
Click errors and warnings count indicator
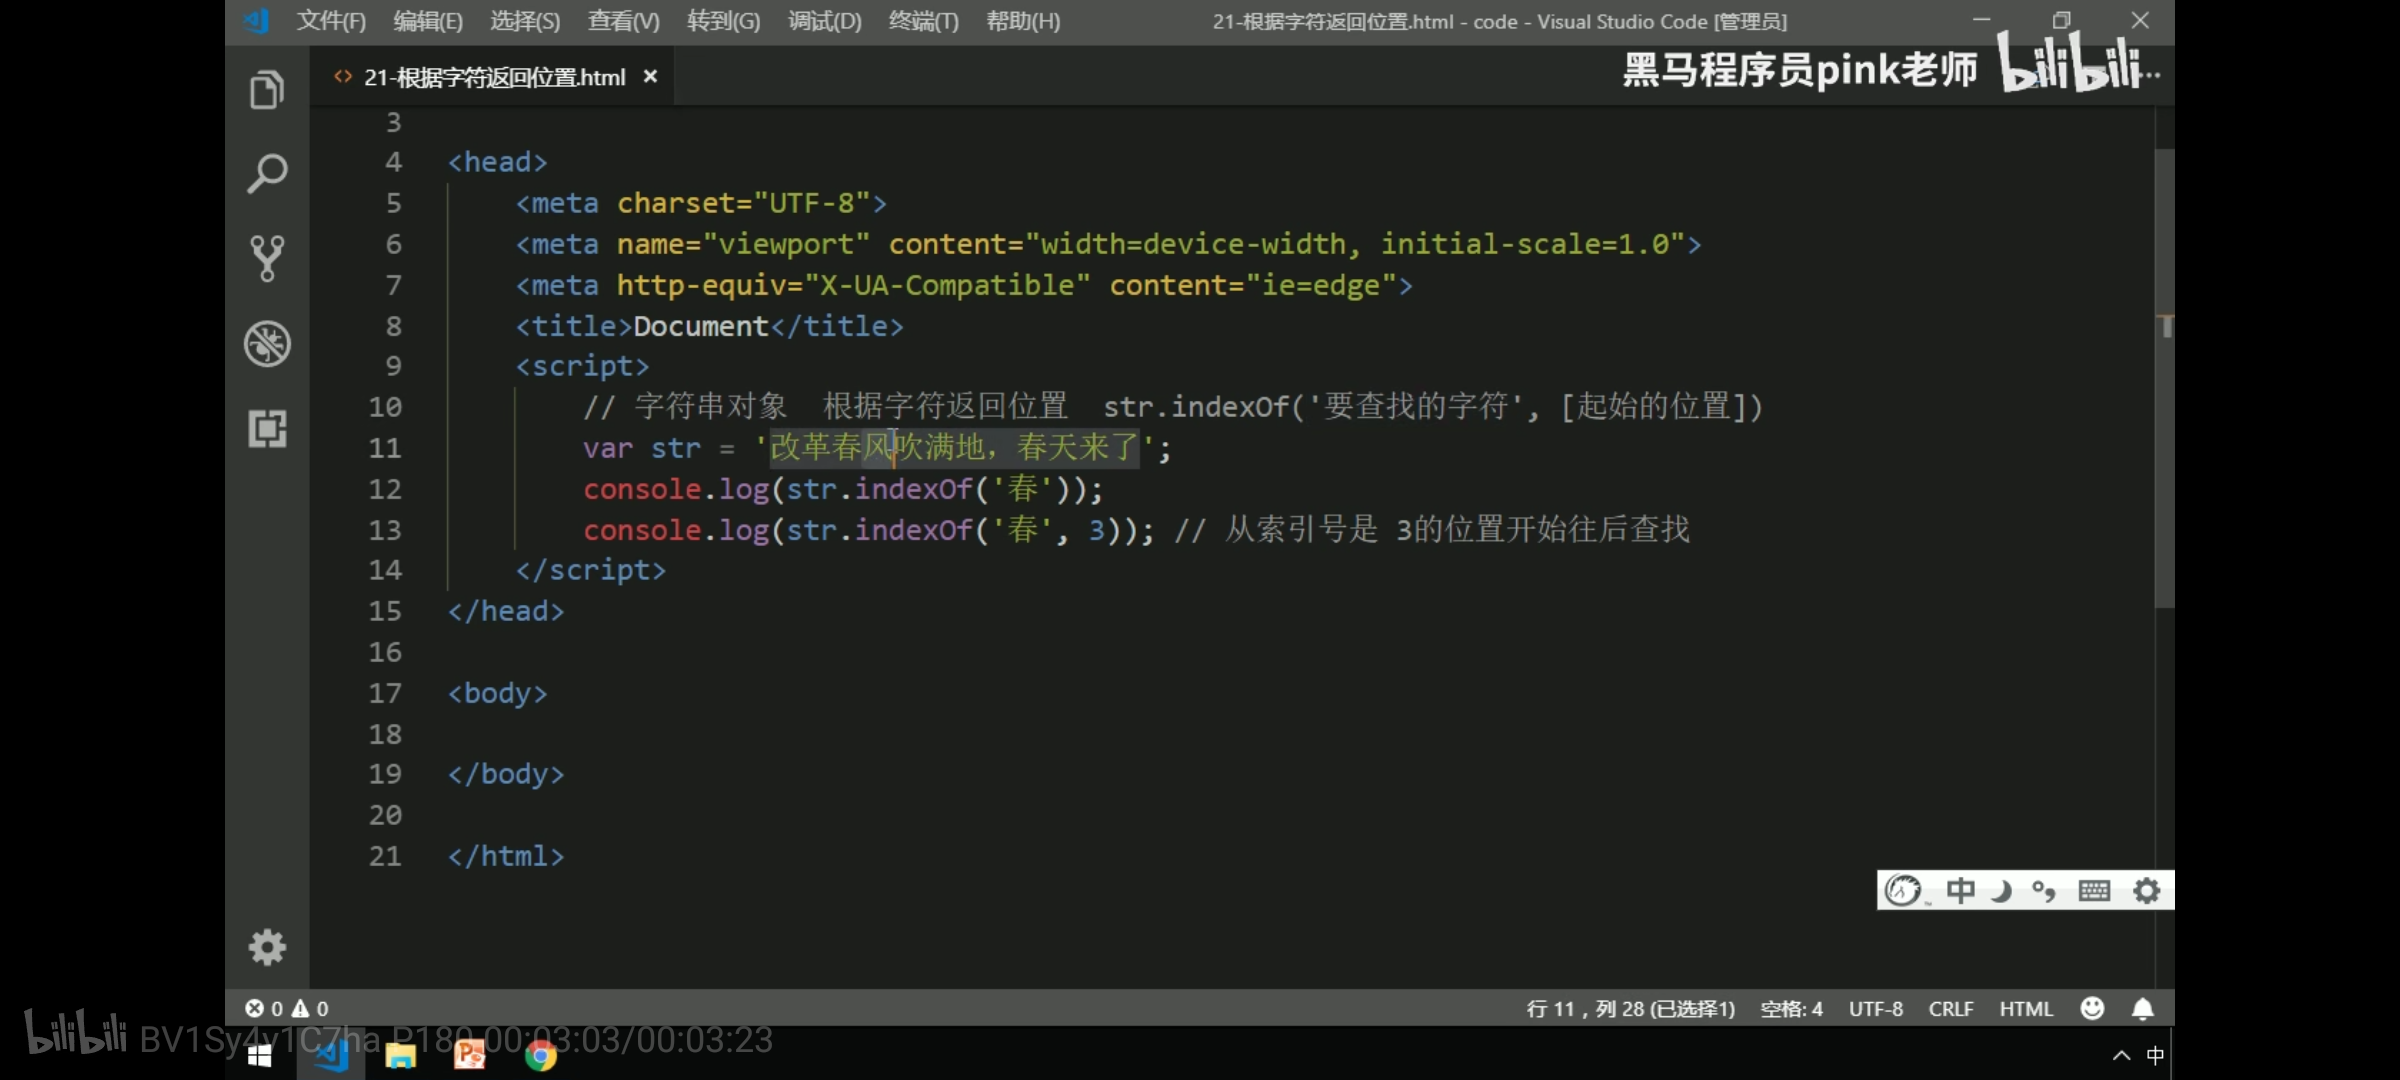pos(287,1008)
